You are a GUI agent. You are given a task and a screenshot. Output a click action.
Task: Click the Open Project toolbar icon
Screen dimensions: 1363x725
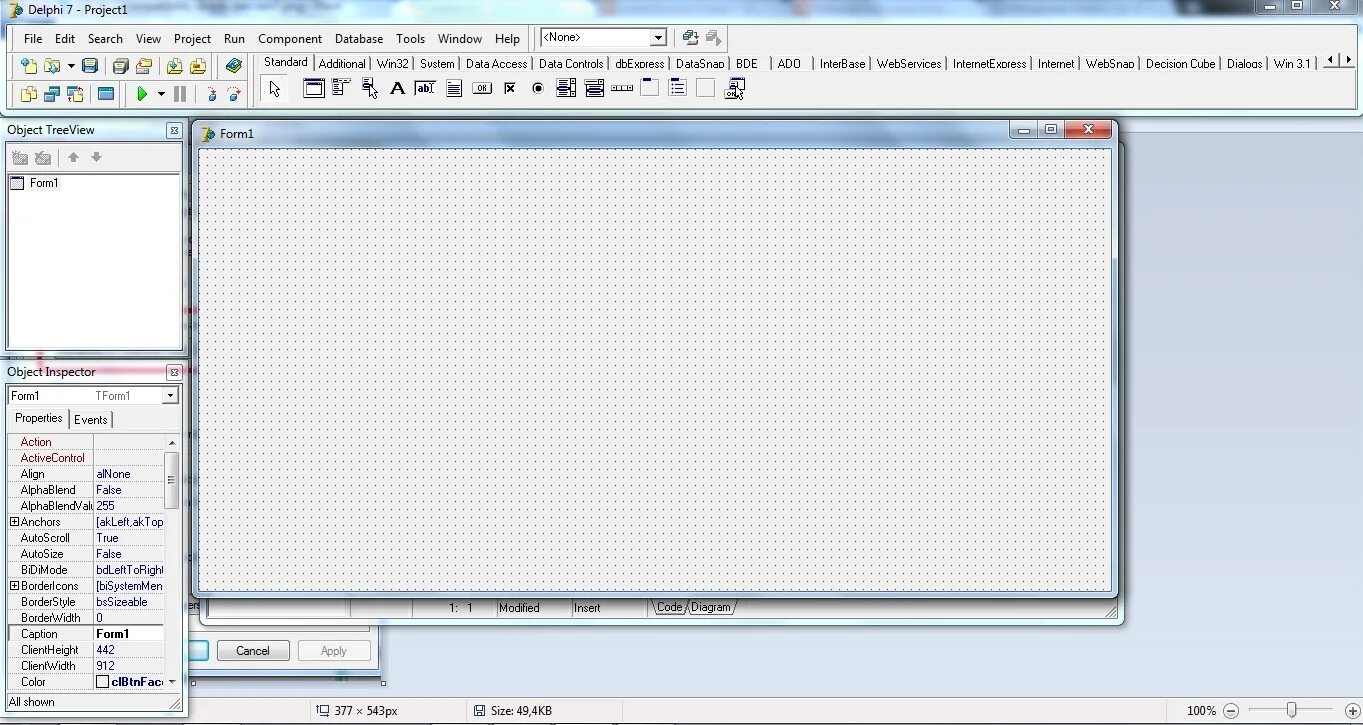pyautogui.click(x=144, y=66)
